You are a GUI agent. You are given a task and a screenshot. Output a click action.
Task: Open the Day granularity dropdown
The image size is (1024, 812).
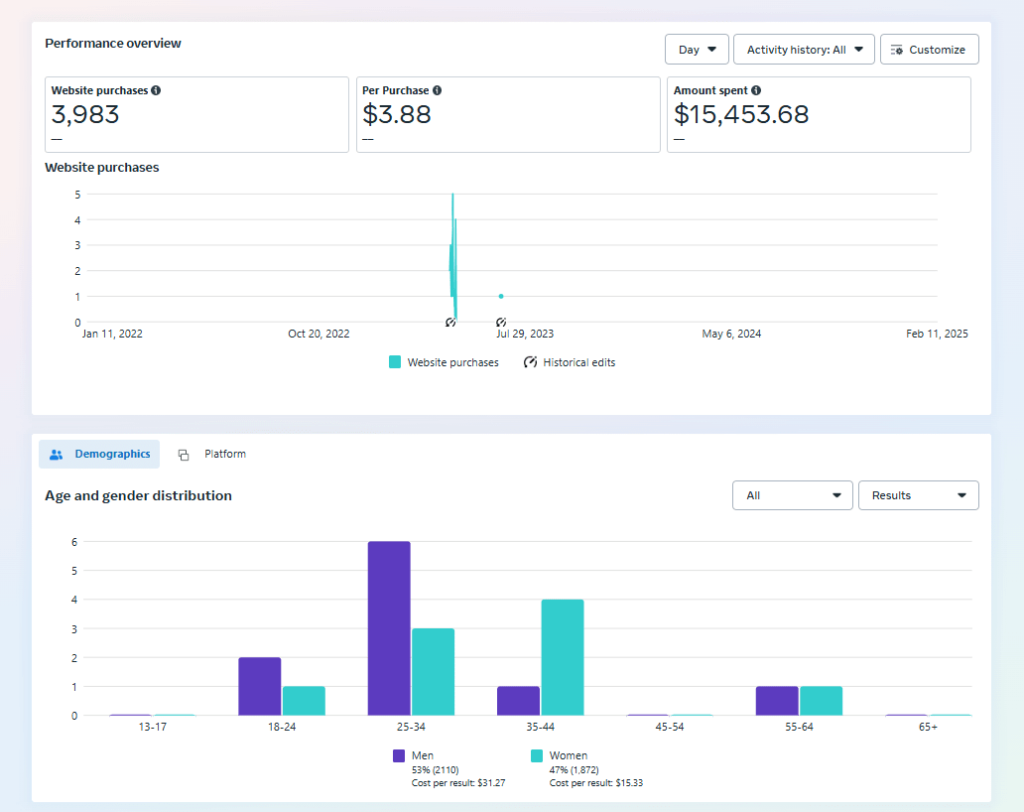pyautogui.click(x=696, y=50)
